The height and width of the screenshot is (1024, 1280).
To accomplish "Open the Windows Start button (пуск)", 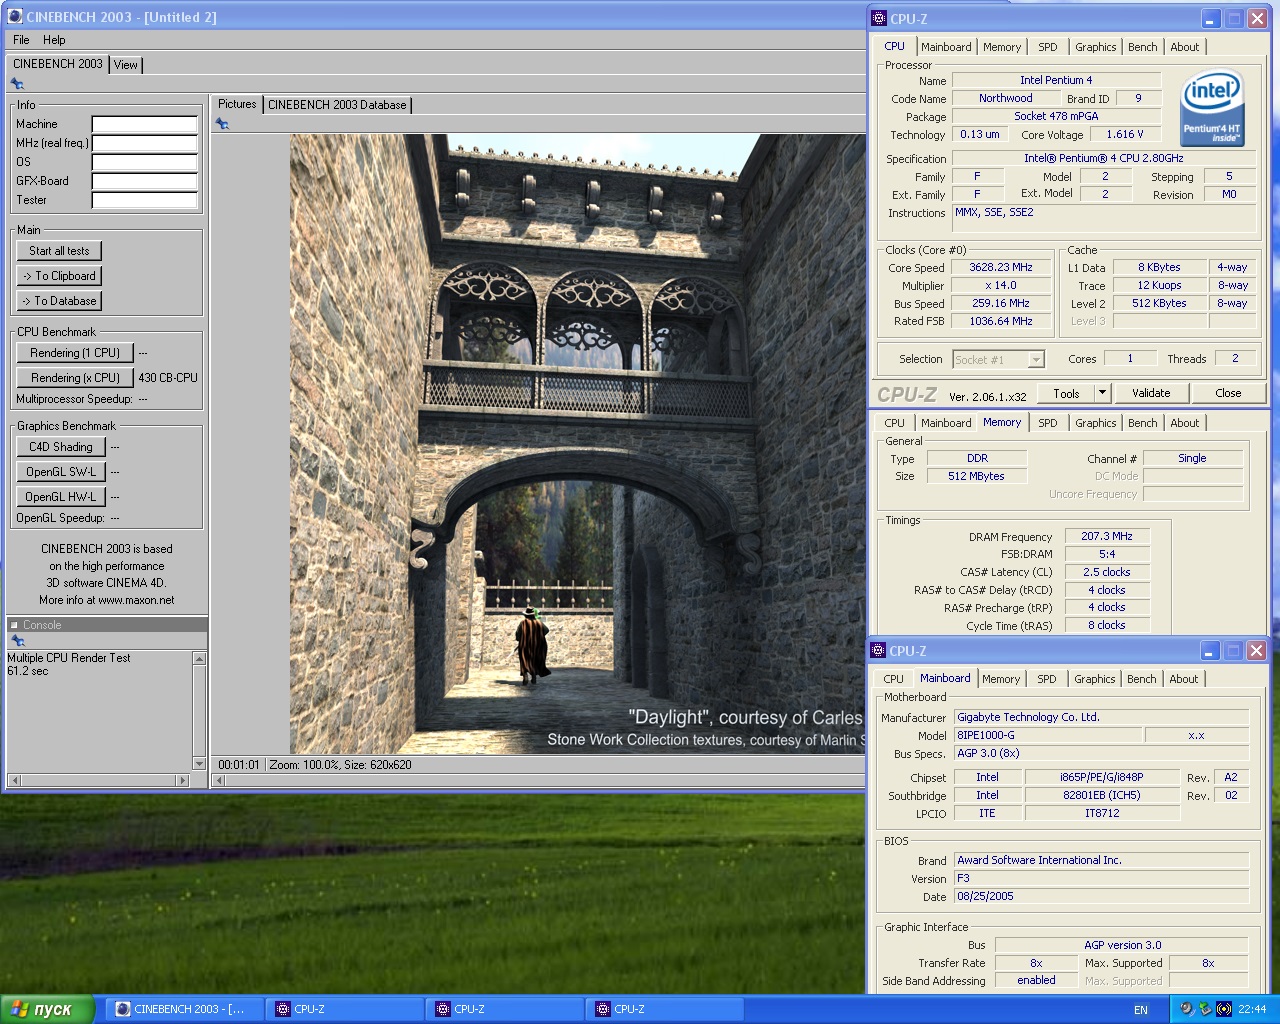I will click(48, 1009).
